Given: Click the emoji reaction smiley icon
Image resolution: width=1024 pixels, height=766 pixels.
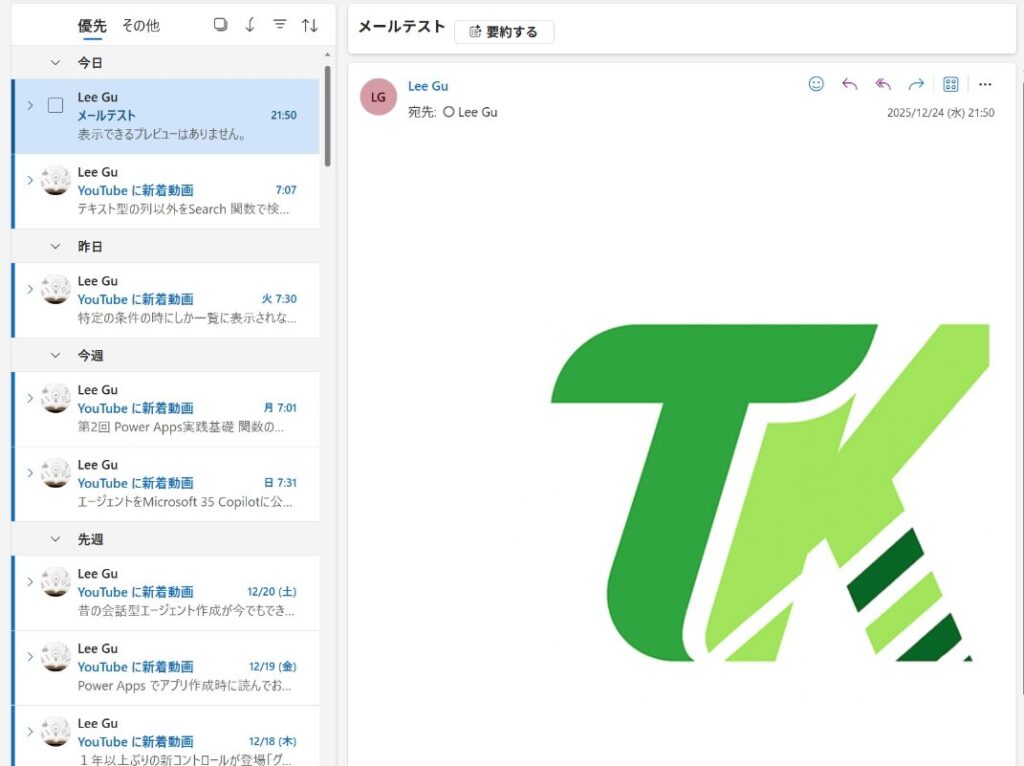Looking at the screenshot, I should (816, 85).
